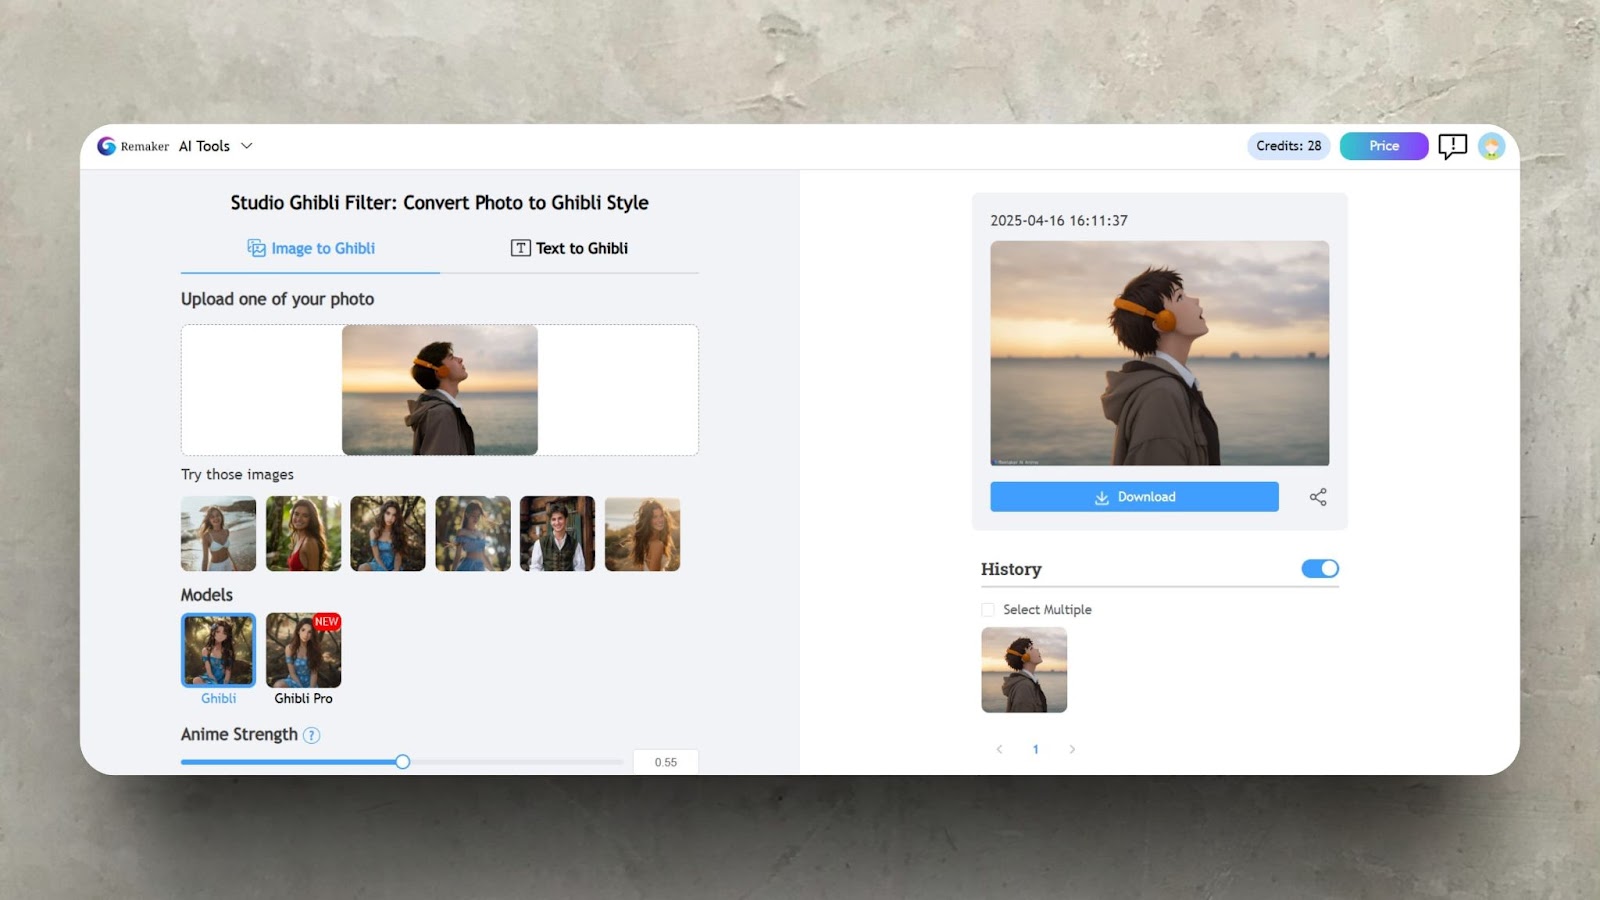The image size is (1600, 900).
Task: Open the Anime Strength help icon
Action: (312, 735)
